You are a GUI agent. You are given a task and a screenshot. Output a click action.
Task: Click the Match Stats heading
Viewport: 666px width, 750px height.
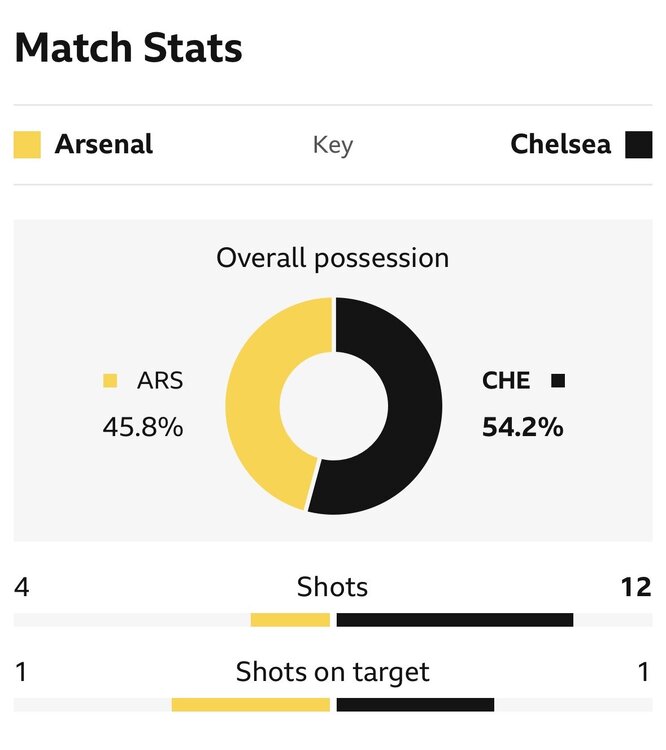coord(128,48)
